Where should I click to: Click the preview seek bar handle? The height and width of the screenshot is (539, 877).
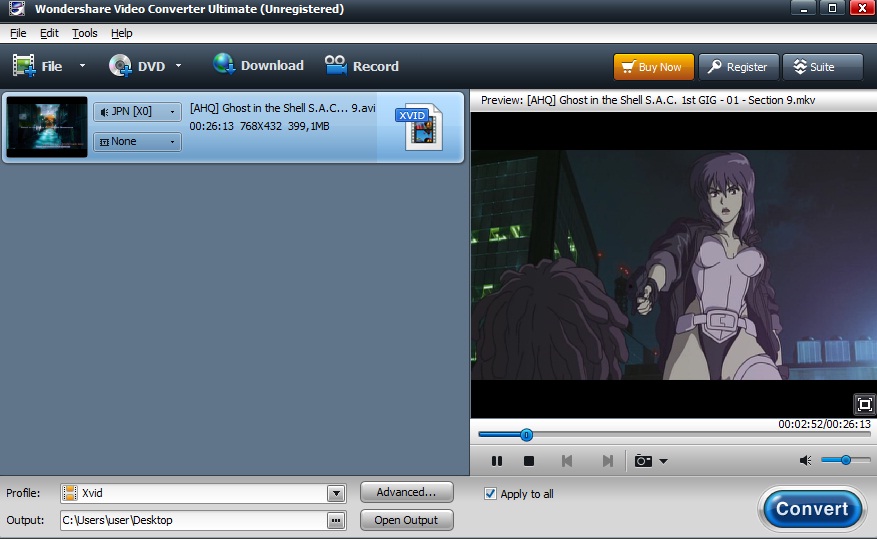pyautogui.click(x=526, y=434)
